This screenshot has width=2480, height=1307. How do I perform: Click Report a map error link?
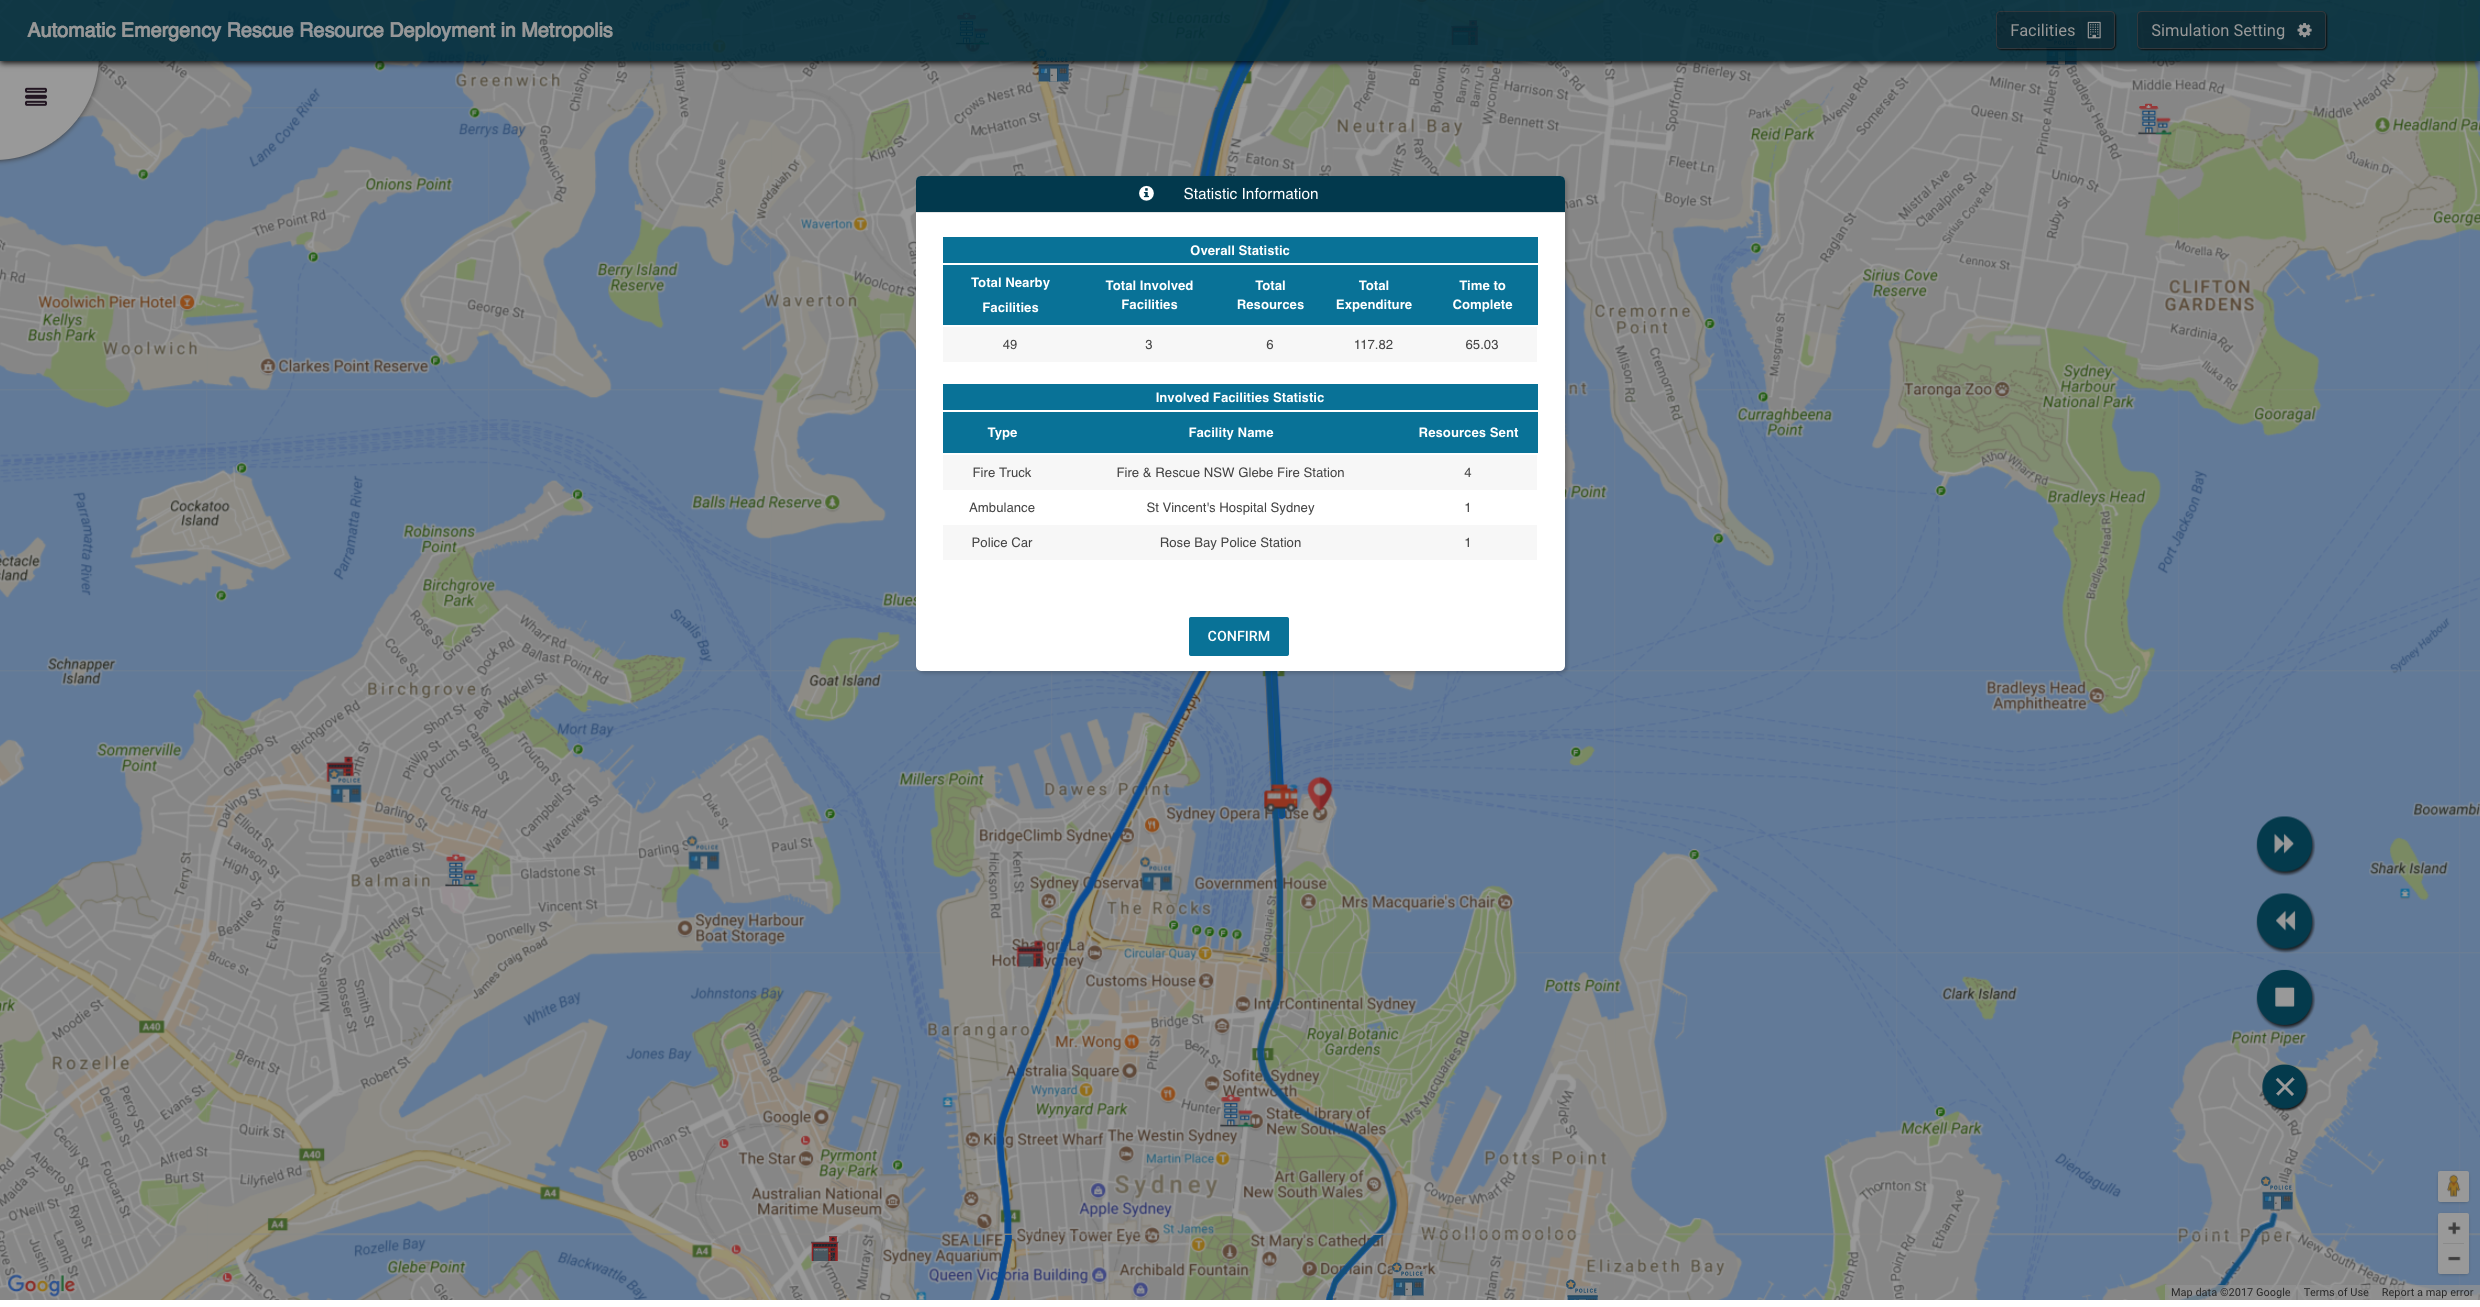coord(2426,1292)
